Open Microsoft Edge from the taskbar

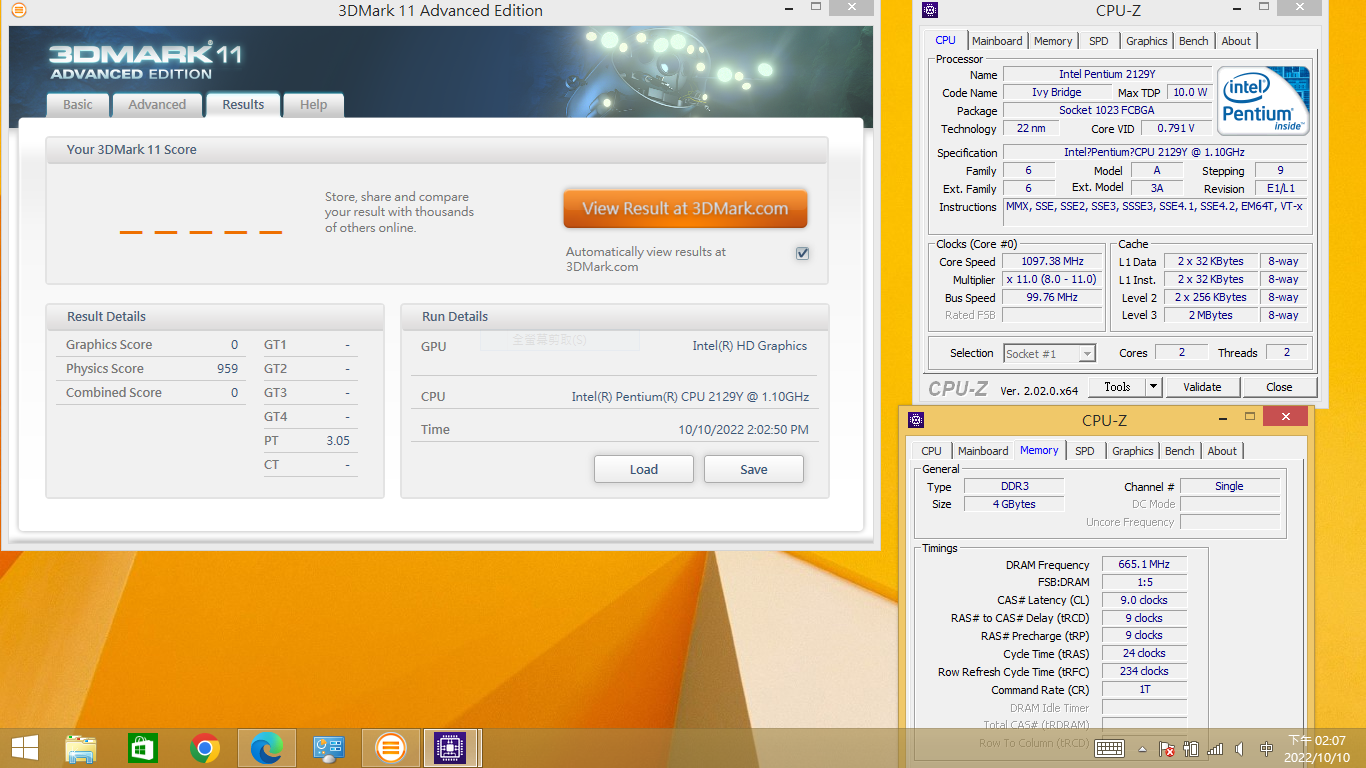click(x=267, y=748)
